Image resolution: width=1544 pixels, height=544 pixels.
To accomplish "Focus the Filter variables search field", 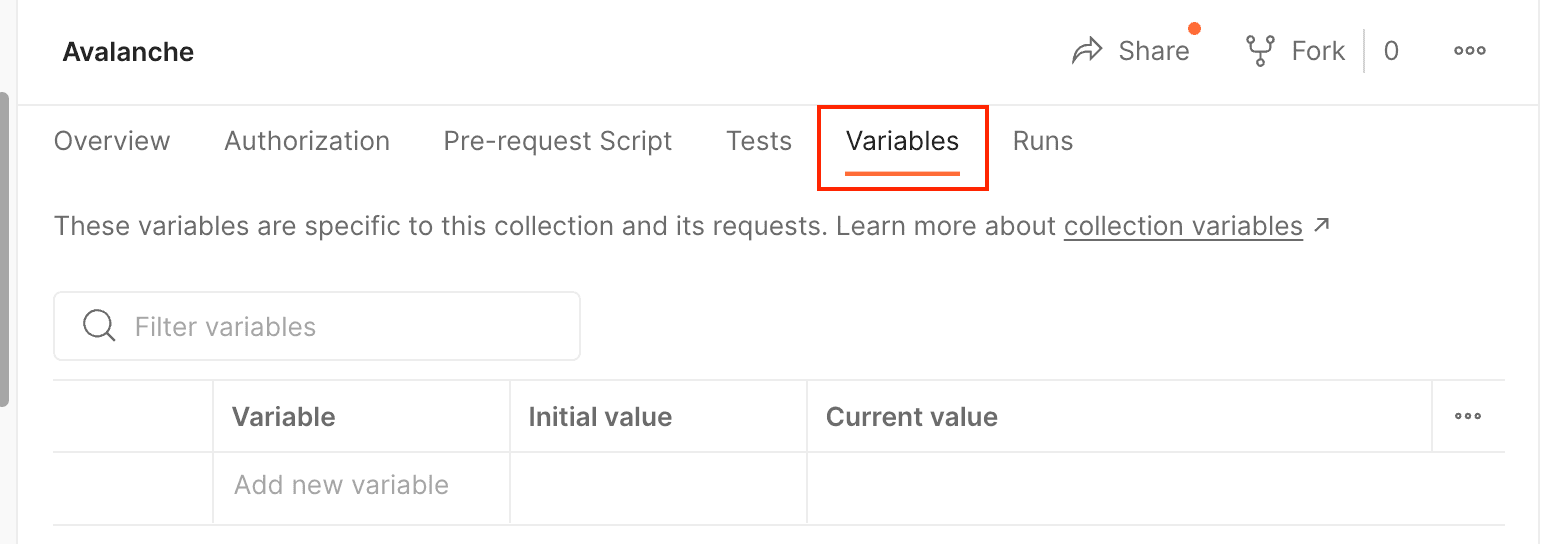I will tap(340, 326).
